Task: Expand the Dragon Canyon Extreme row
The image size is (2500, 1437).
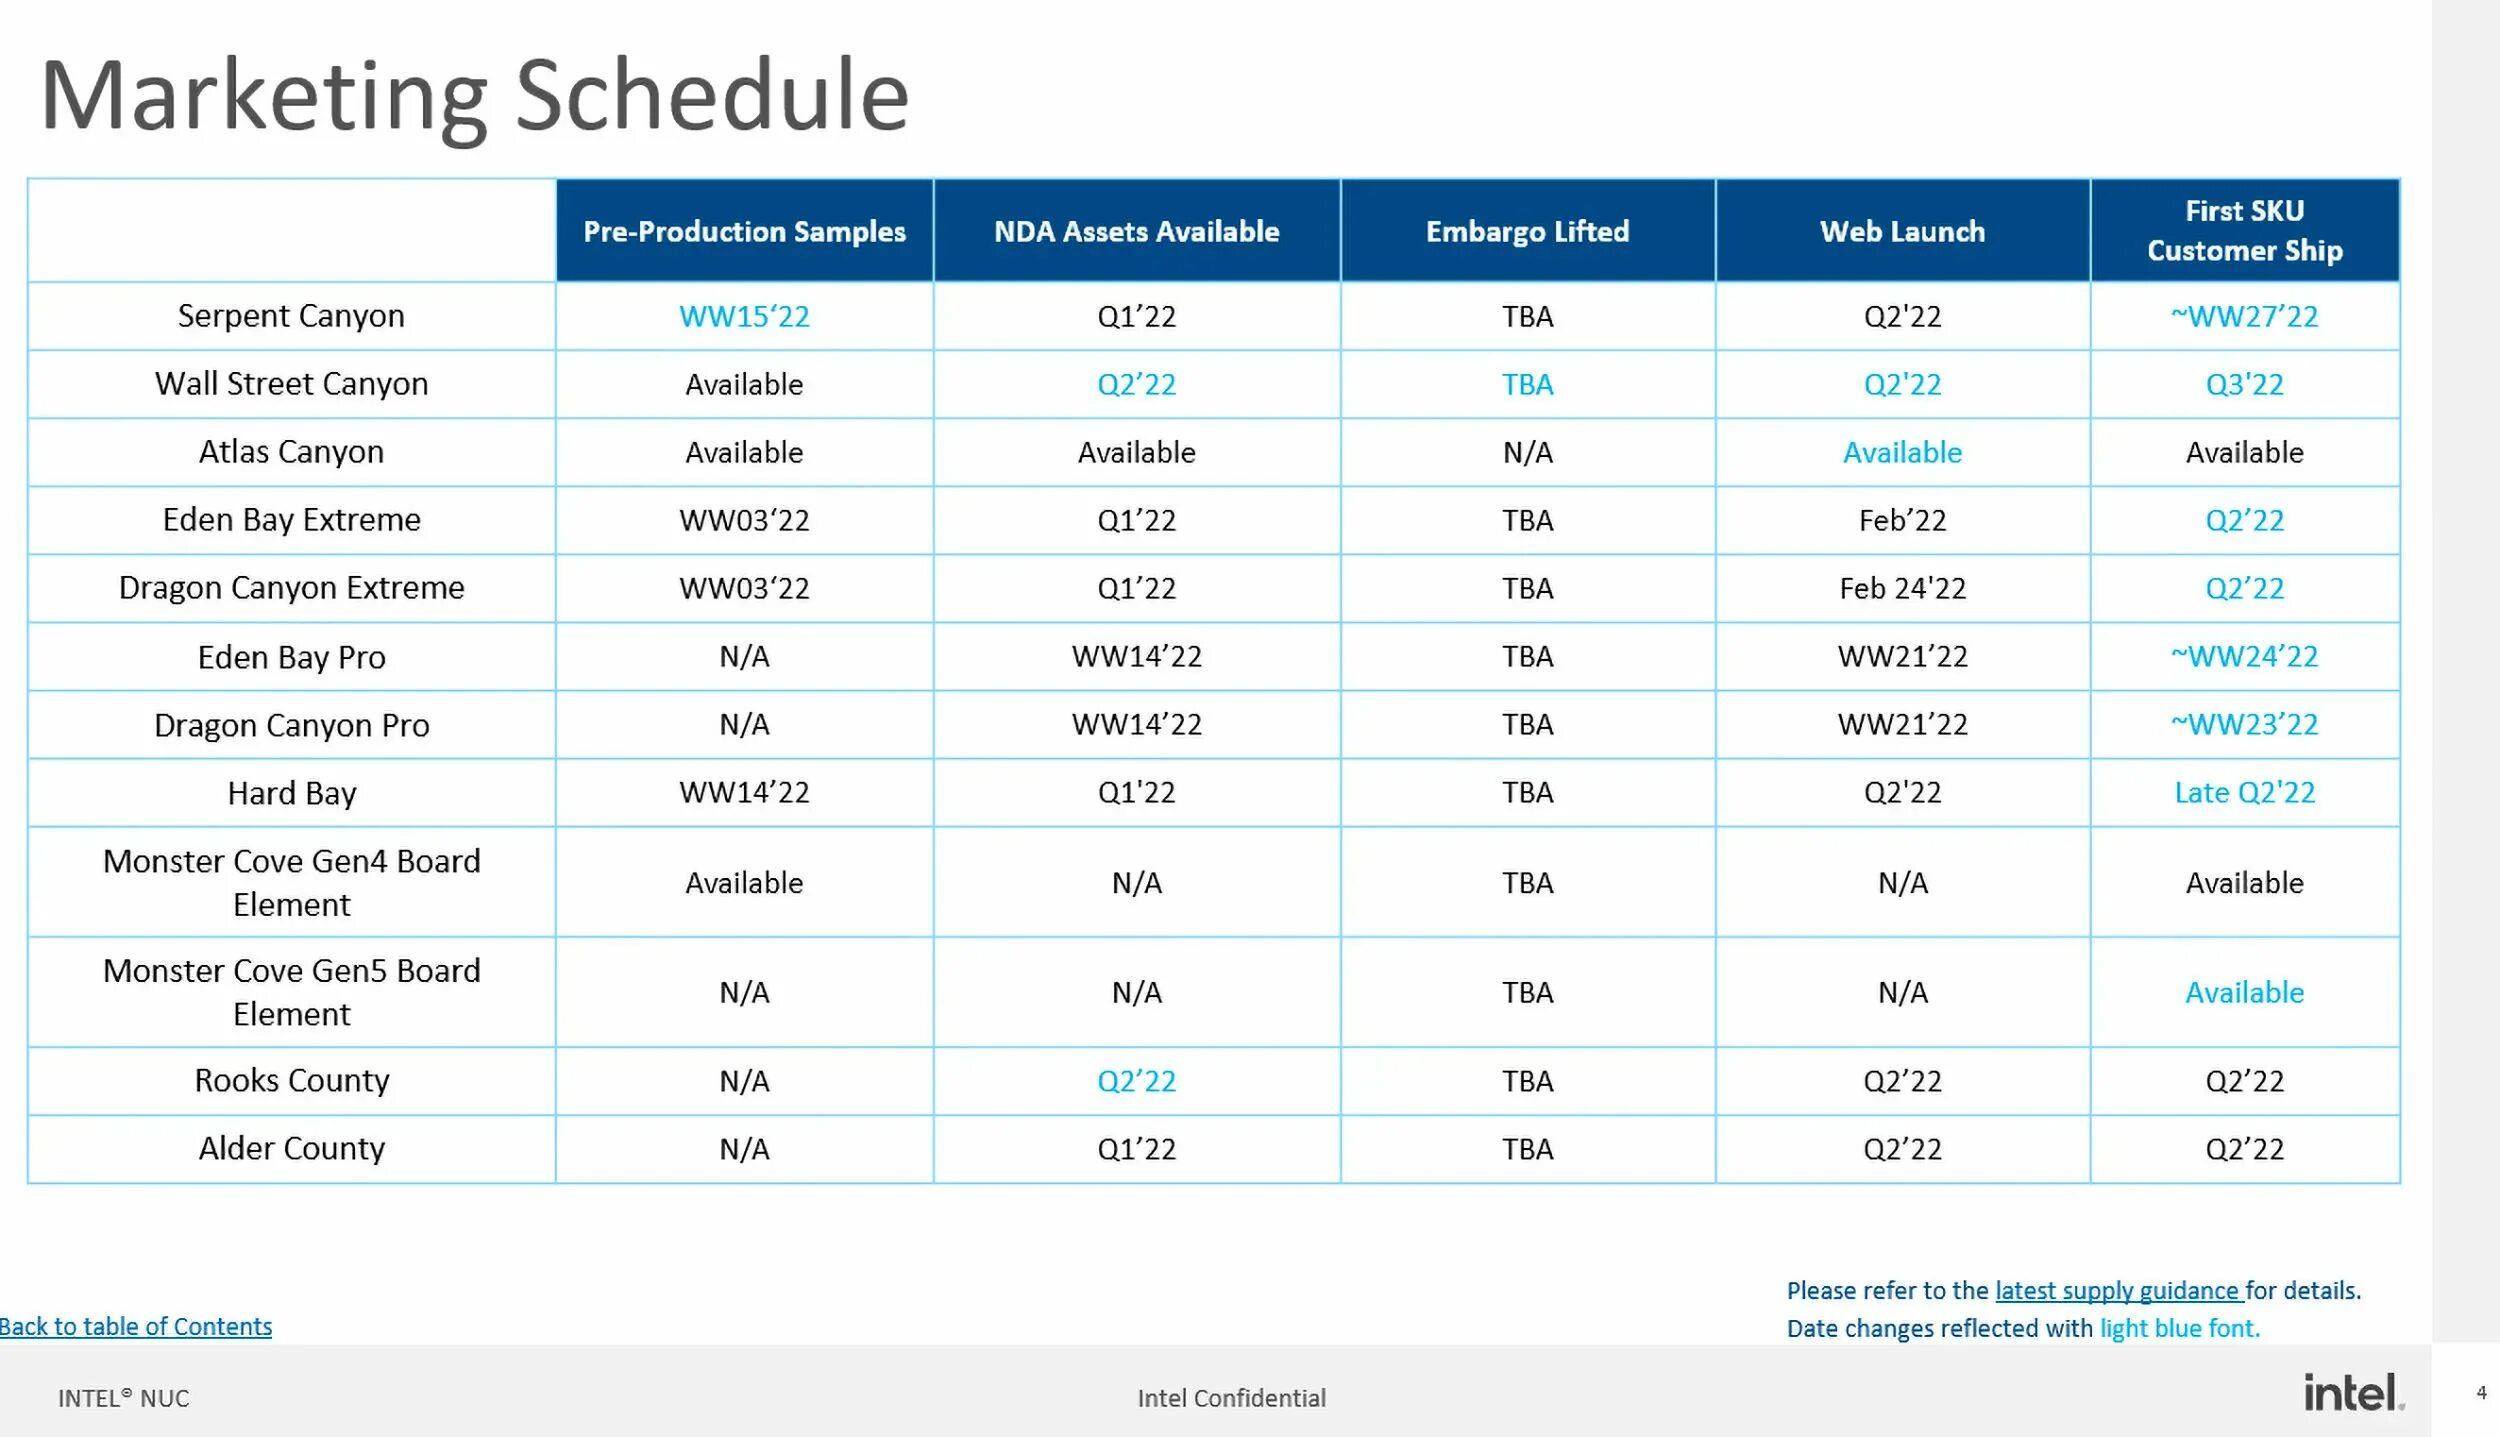Action: point(292,587)
